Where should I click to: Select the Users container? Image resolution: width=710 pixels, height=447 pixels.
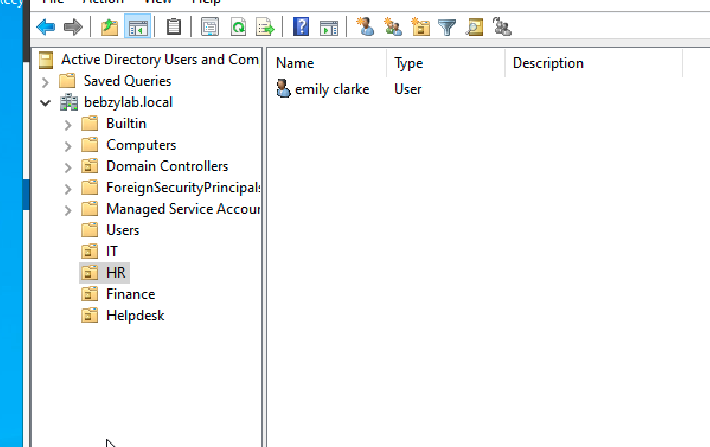(122, 230)
